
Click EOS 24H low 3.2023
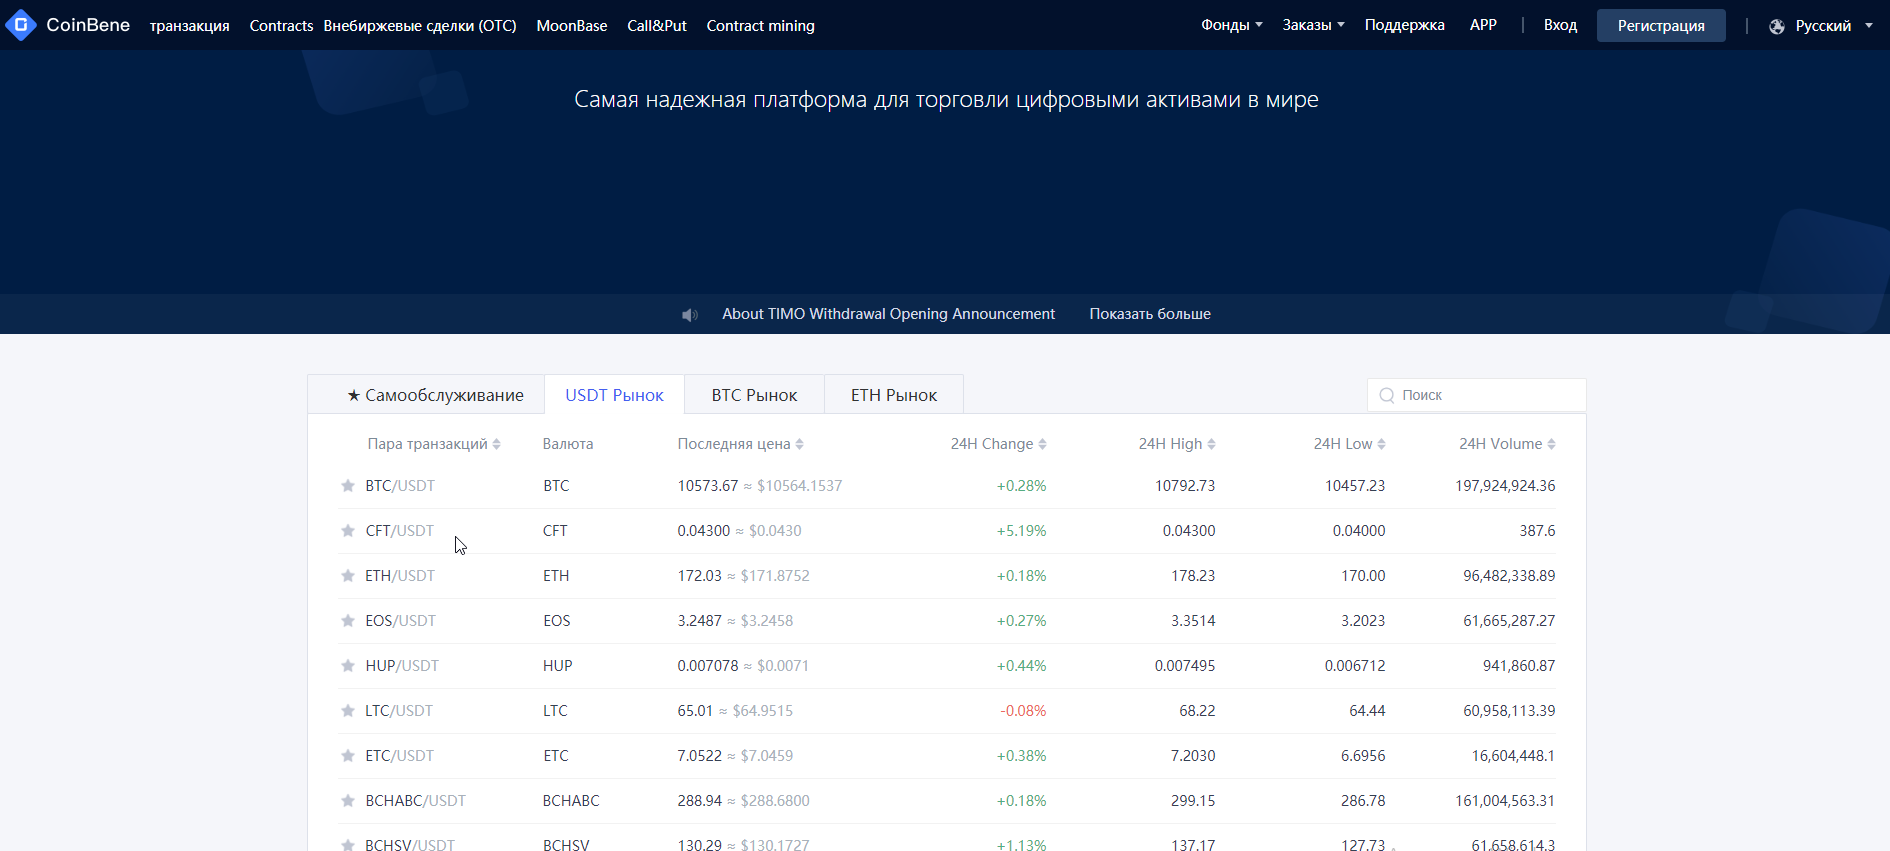[1363, 621]
